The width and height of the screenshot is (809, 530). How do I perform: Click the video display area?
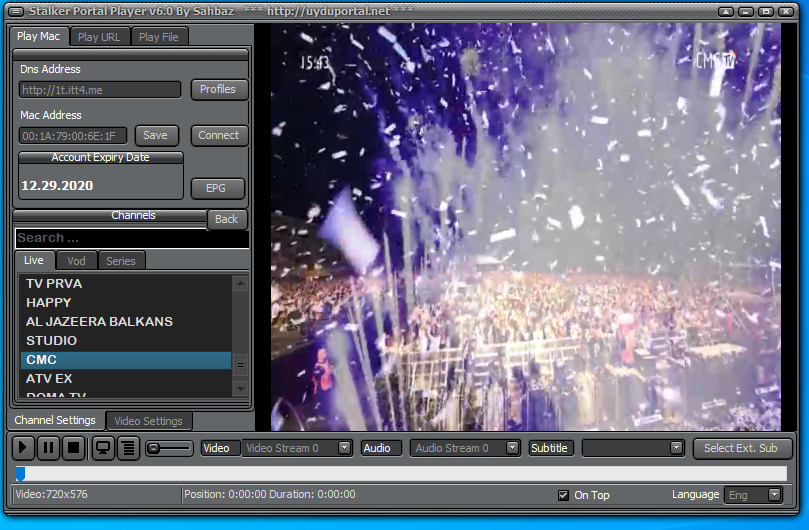click(526, 227)
